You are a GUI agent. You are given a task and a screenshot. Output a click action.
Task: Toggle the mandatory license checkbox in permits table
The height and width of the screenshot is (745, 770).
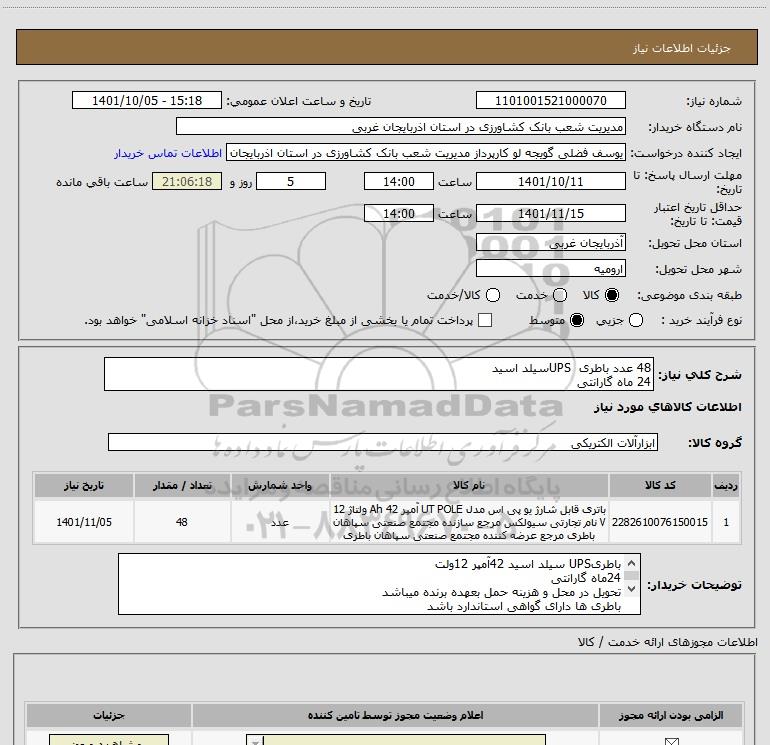tap(671, 741)
